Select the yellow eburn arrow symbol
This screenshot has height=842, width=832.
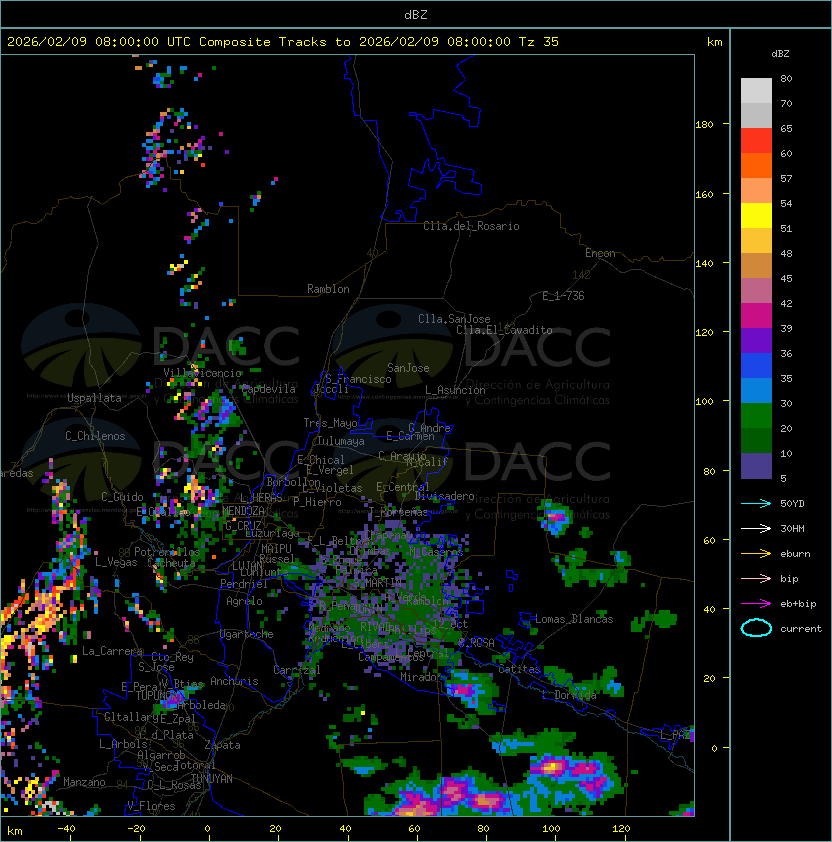coord(756,554)
